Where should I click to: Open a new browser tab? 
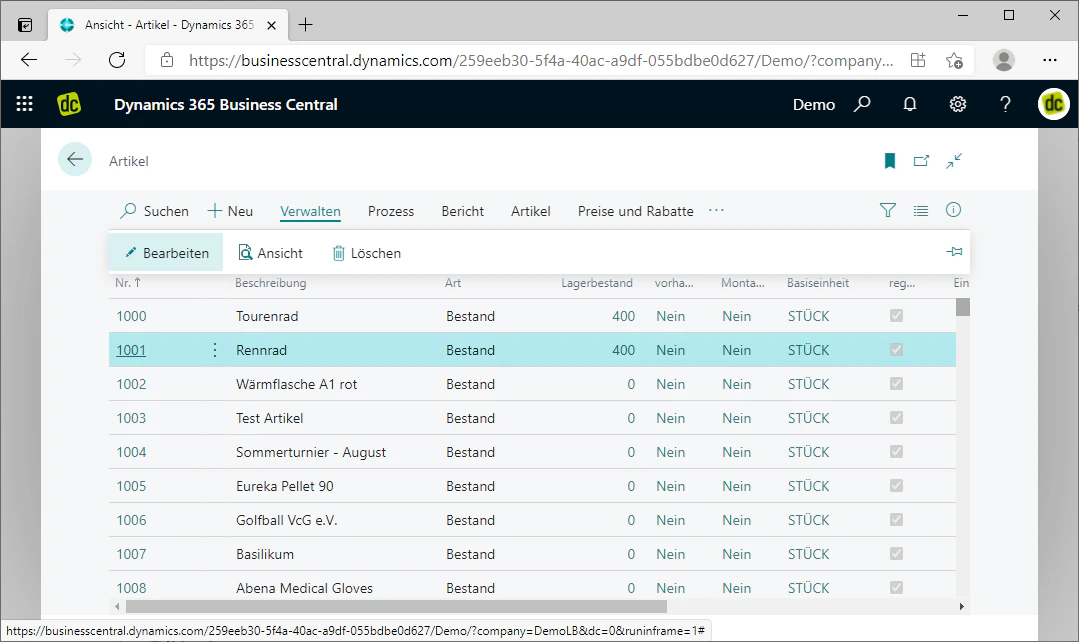coord(306,25)
